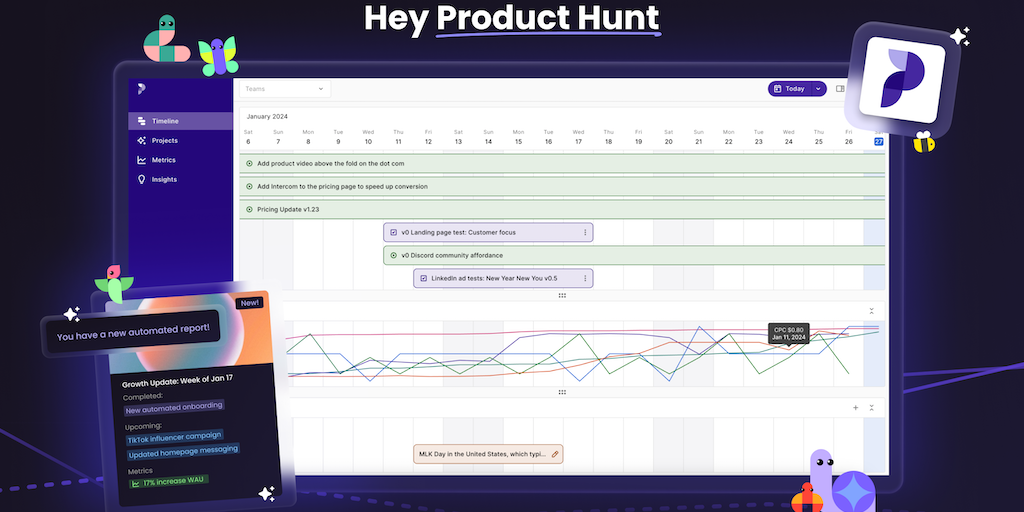The image size is (1024, 512).
Task: Click the CPC $0.80 chart tooltip
Action: pos(789,333)
